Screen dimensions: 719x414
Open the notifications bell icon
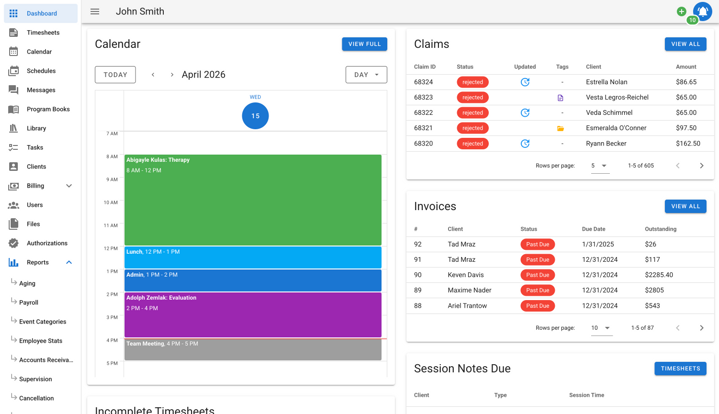[702, 11]
